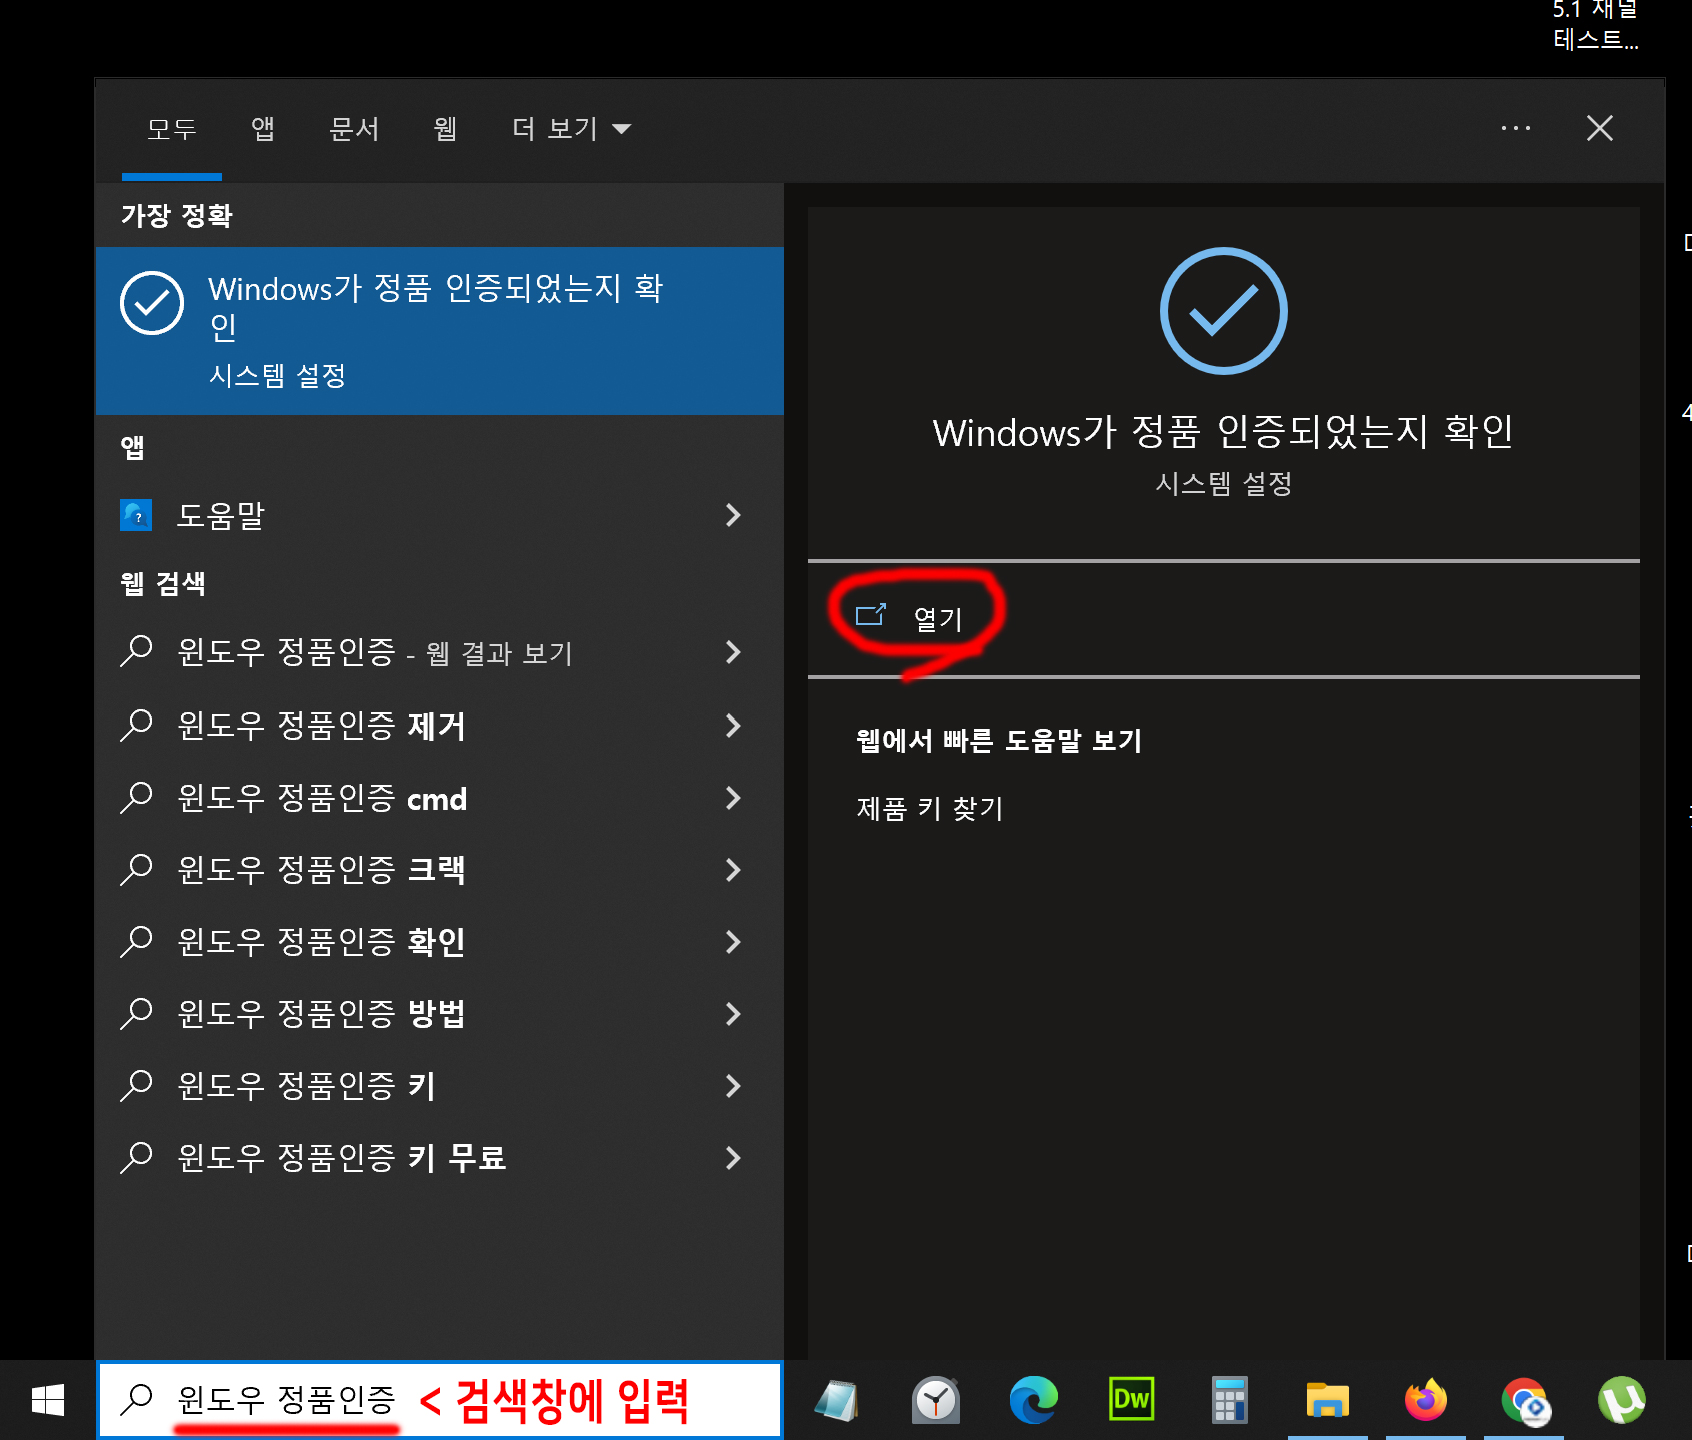Click the magnifier icon beside 윈도우 정품인증 크랙
Image resolution: width=1692 pixels, height=1440 pixels.
coord(136,870)
